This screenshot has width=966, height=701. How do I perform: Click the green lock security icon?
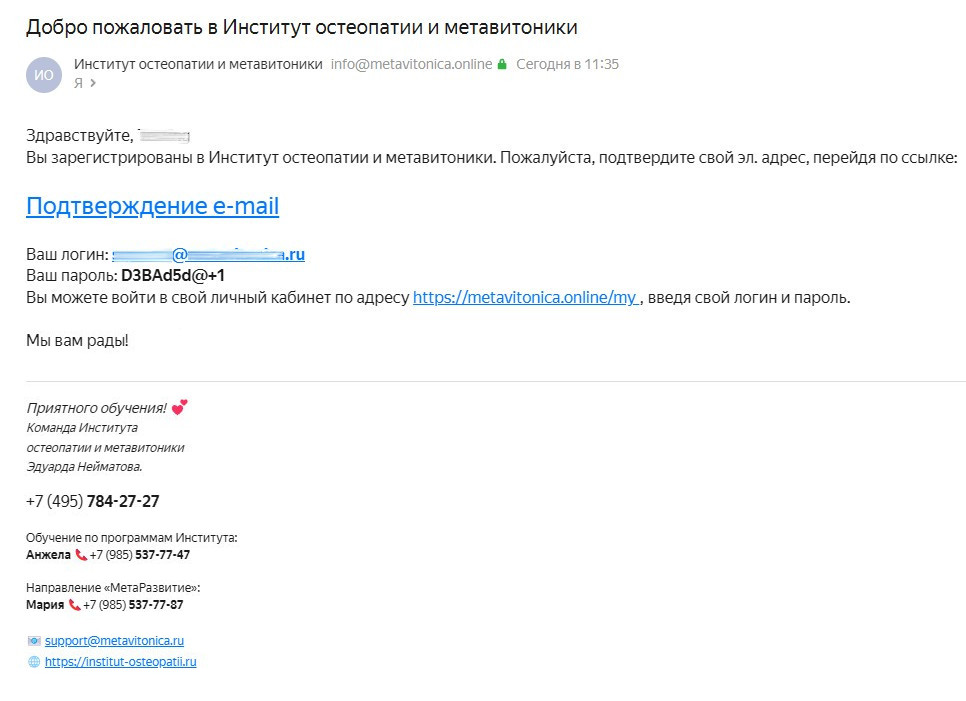pyautogui.click(x=502, y=64)
